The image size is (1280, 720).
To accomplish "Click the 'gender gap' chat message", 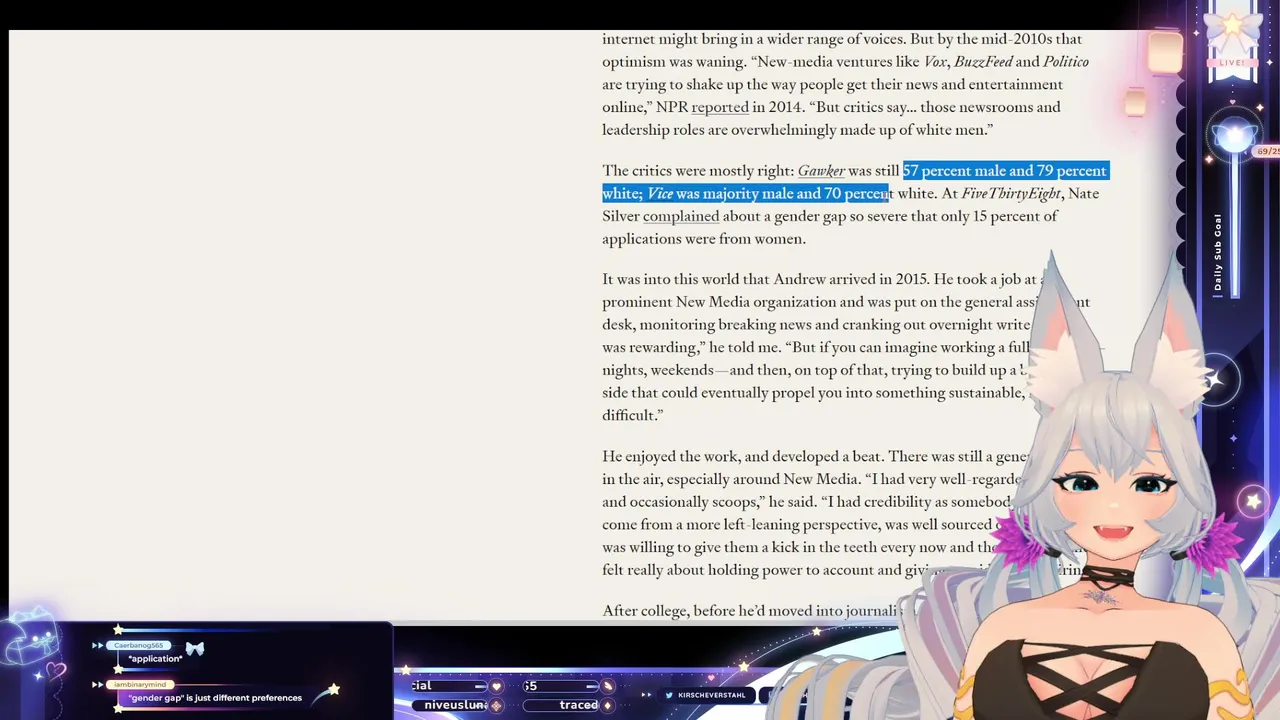I will [215, 698].
